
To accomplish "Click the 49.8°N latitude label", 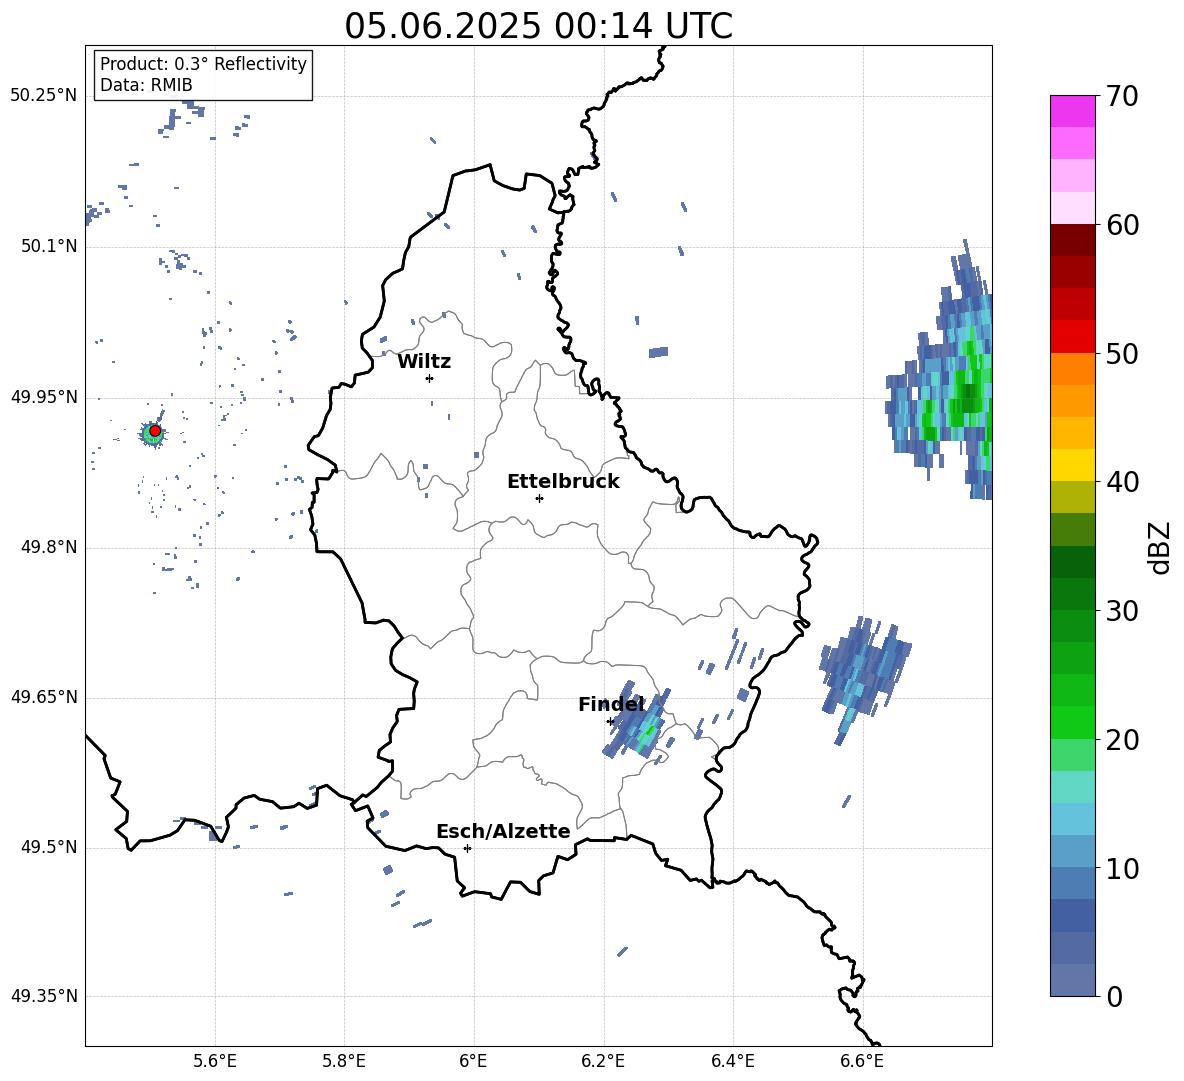I will 48,547.
